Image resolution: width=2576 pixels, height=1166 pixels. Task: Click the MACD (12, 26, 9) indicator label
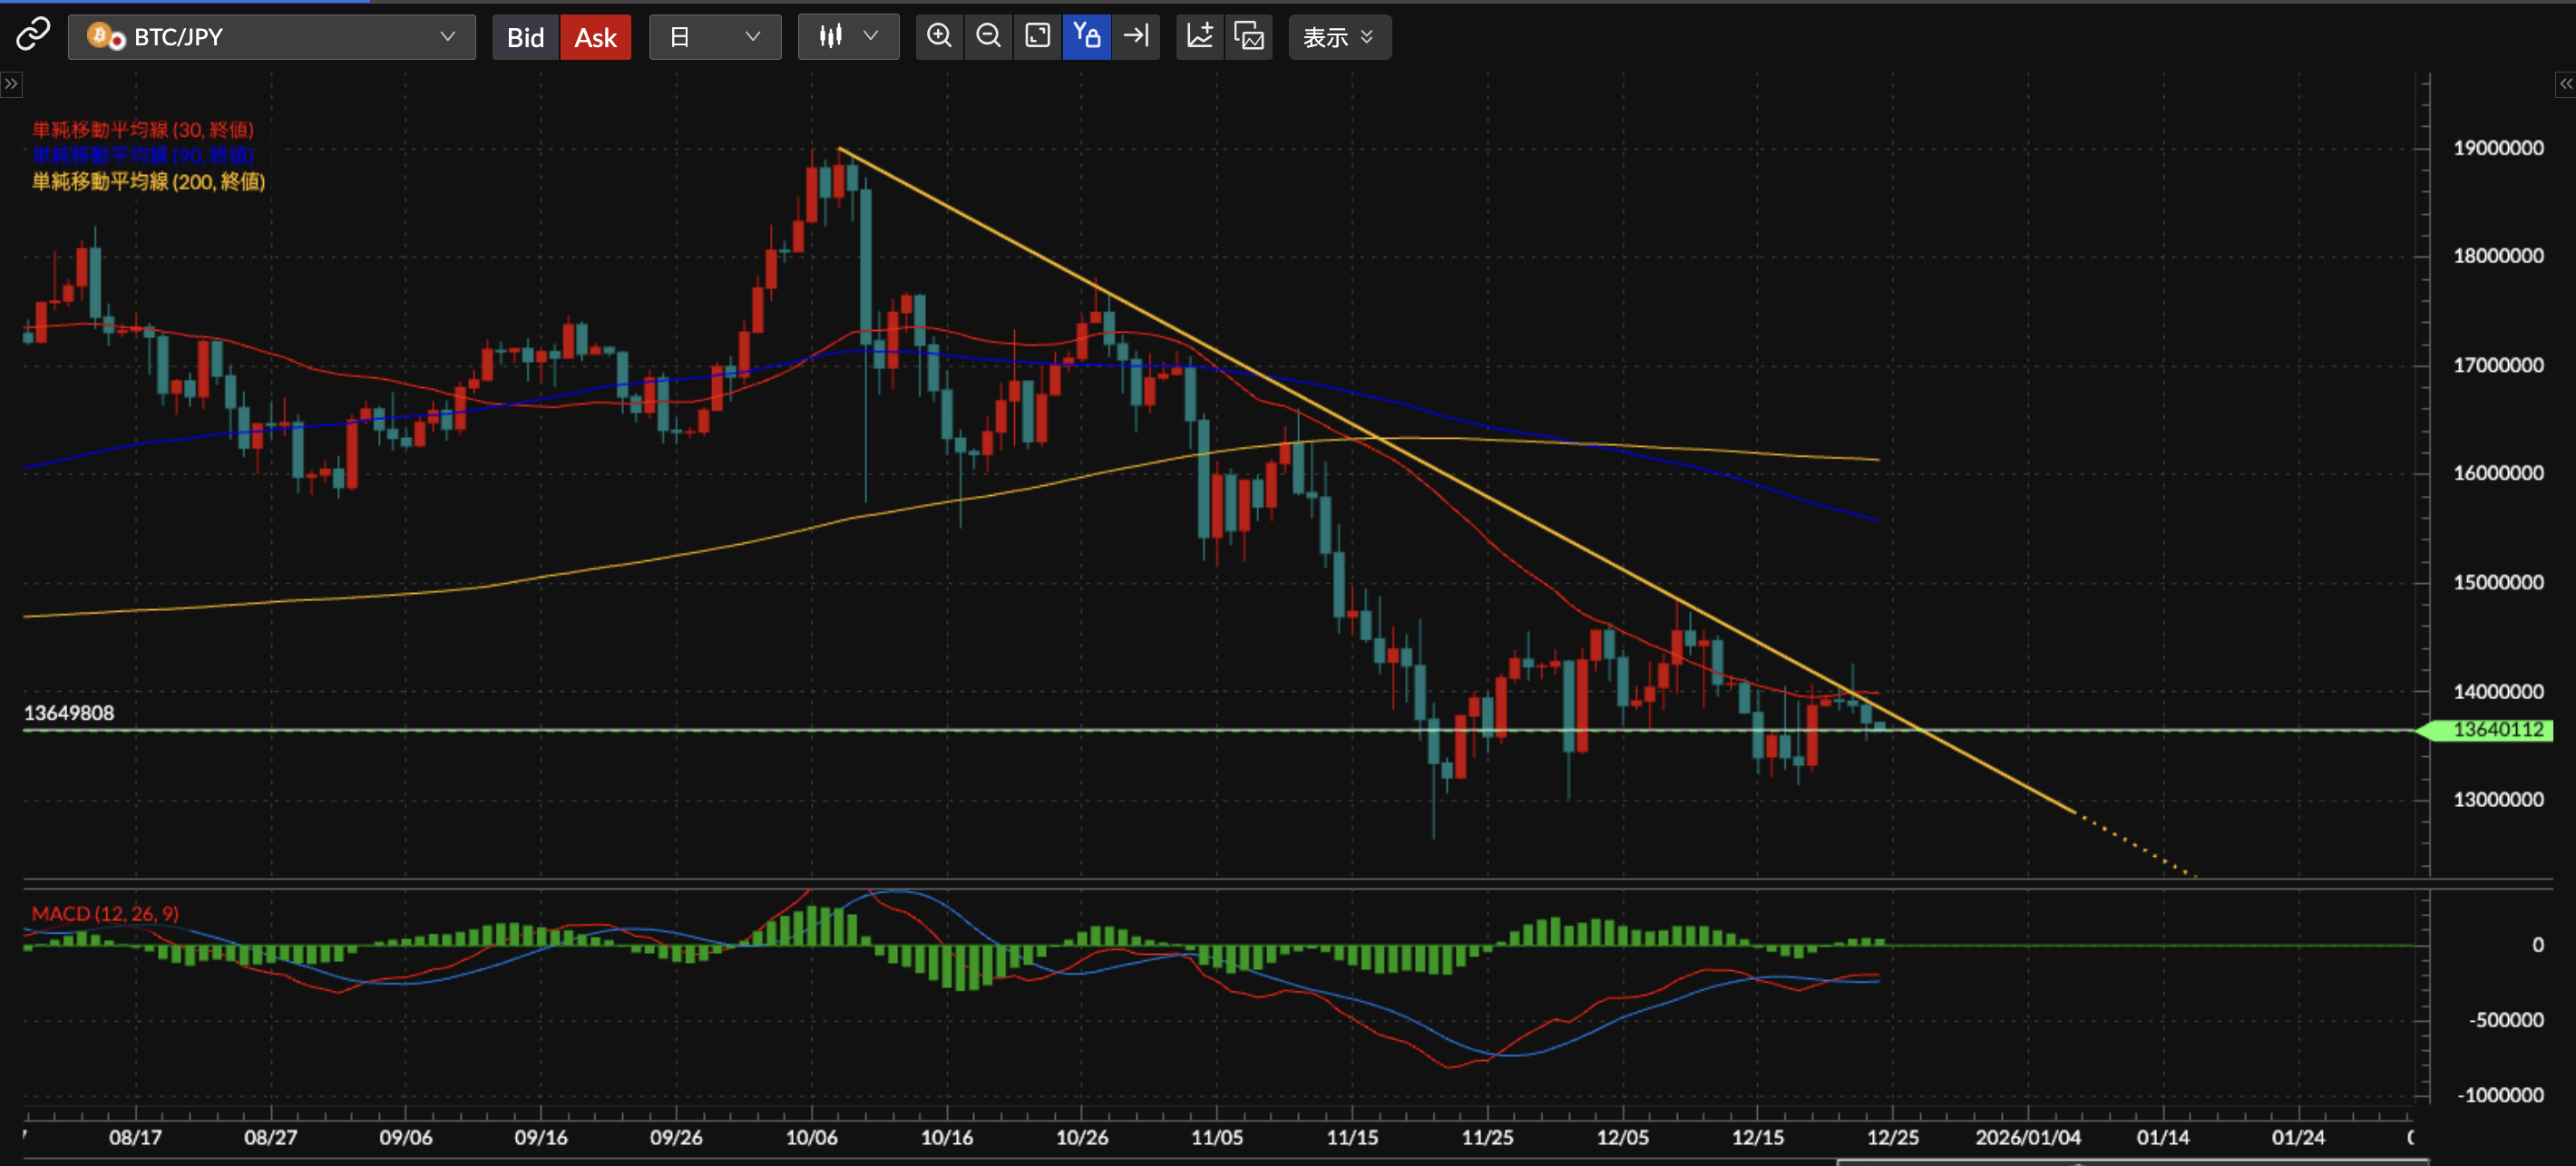tap(105, 913)
